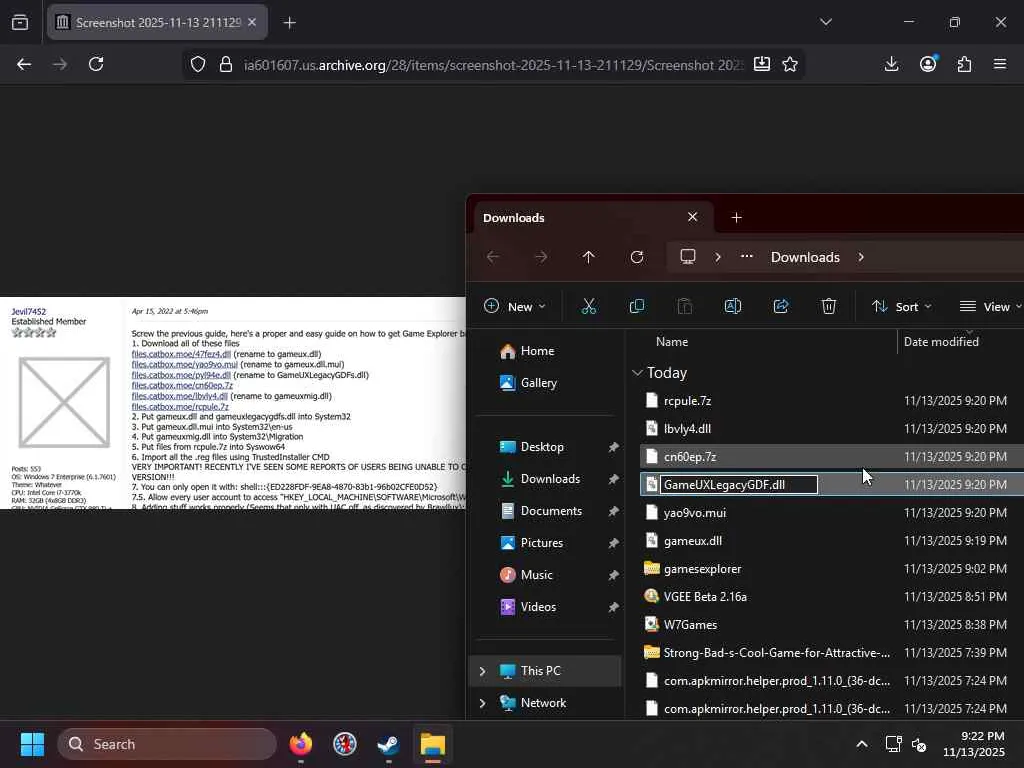Image resolution: width=1024 pixels, height=768 pixels.
Task: Click File Explorer icon in the taskbar
Action: coord(432,744)
